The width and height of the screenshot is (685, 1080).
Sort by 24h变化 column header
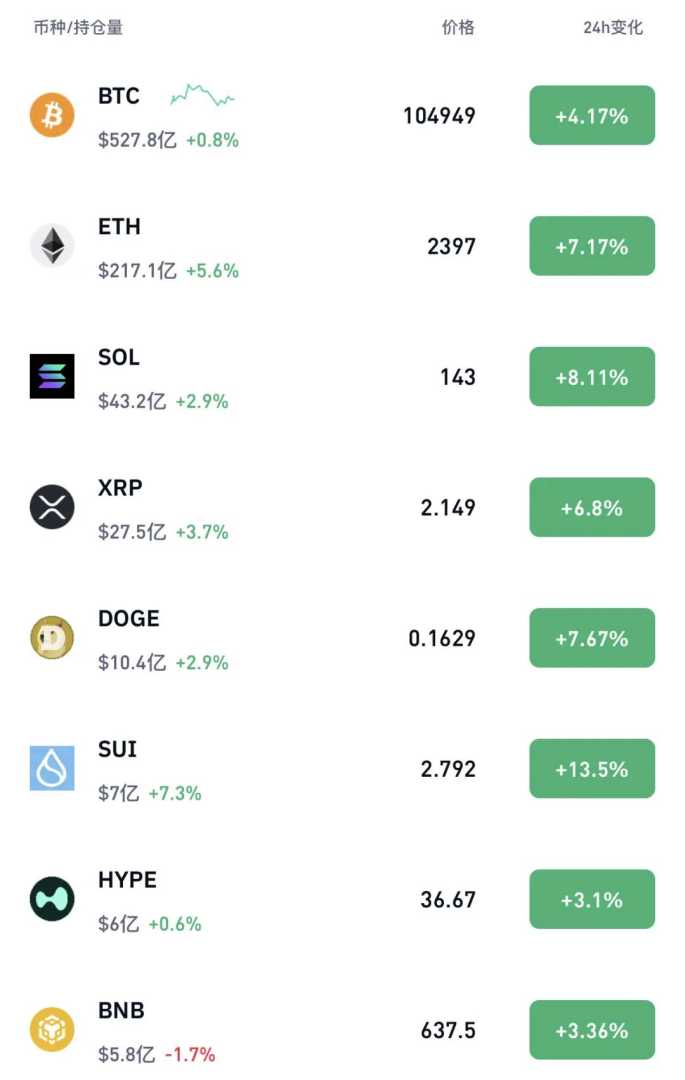[x=613, y=28]
